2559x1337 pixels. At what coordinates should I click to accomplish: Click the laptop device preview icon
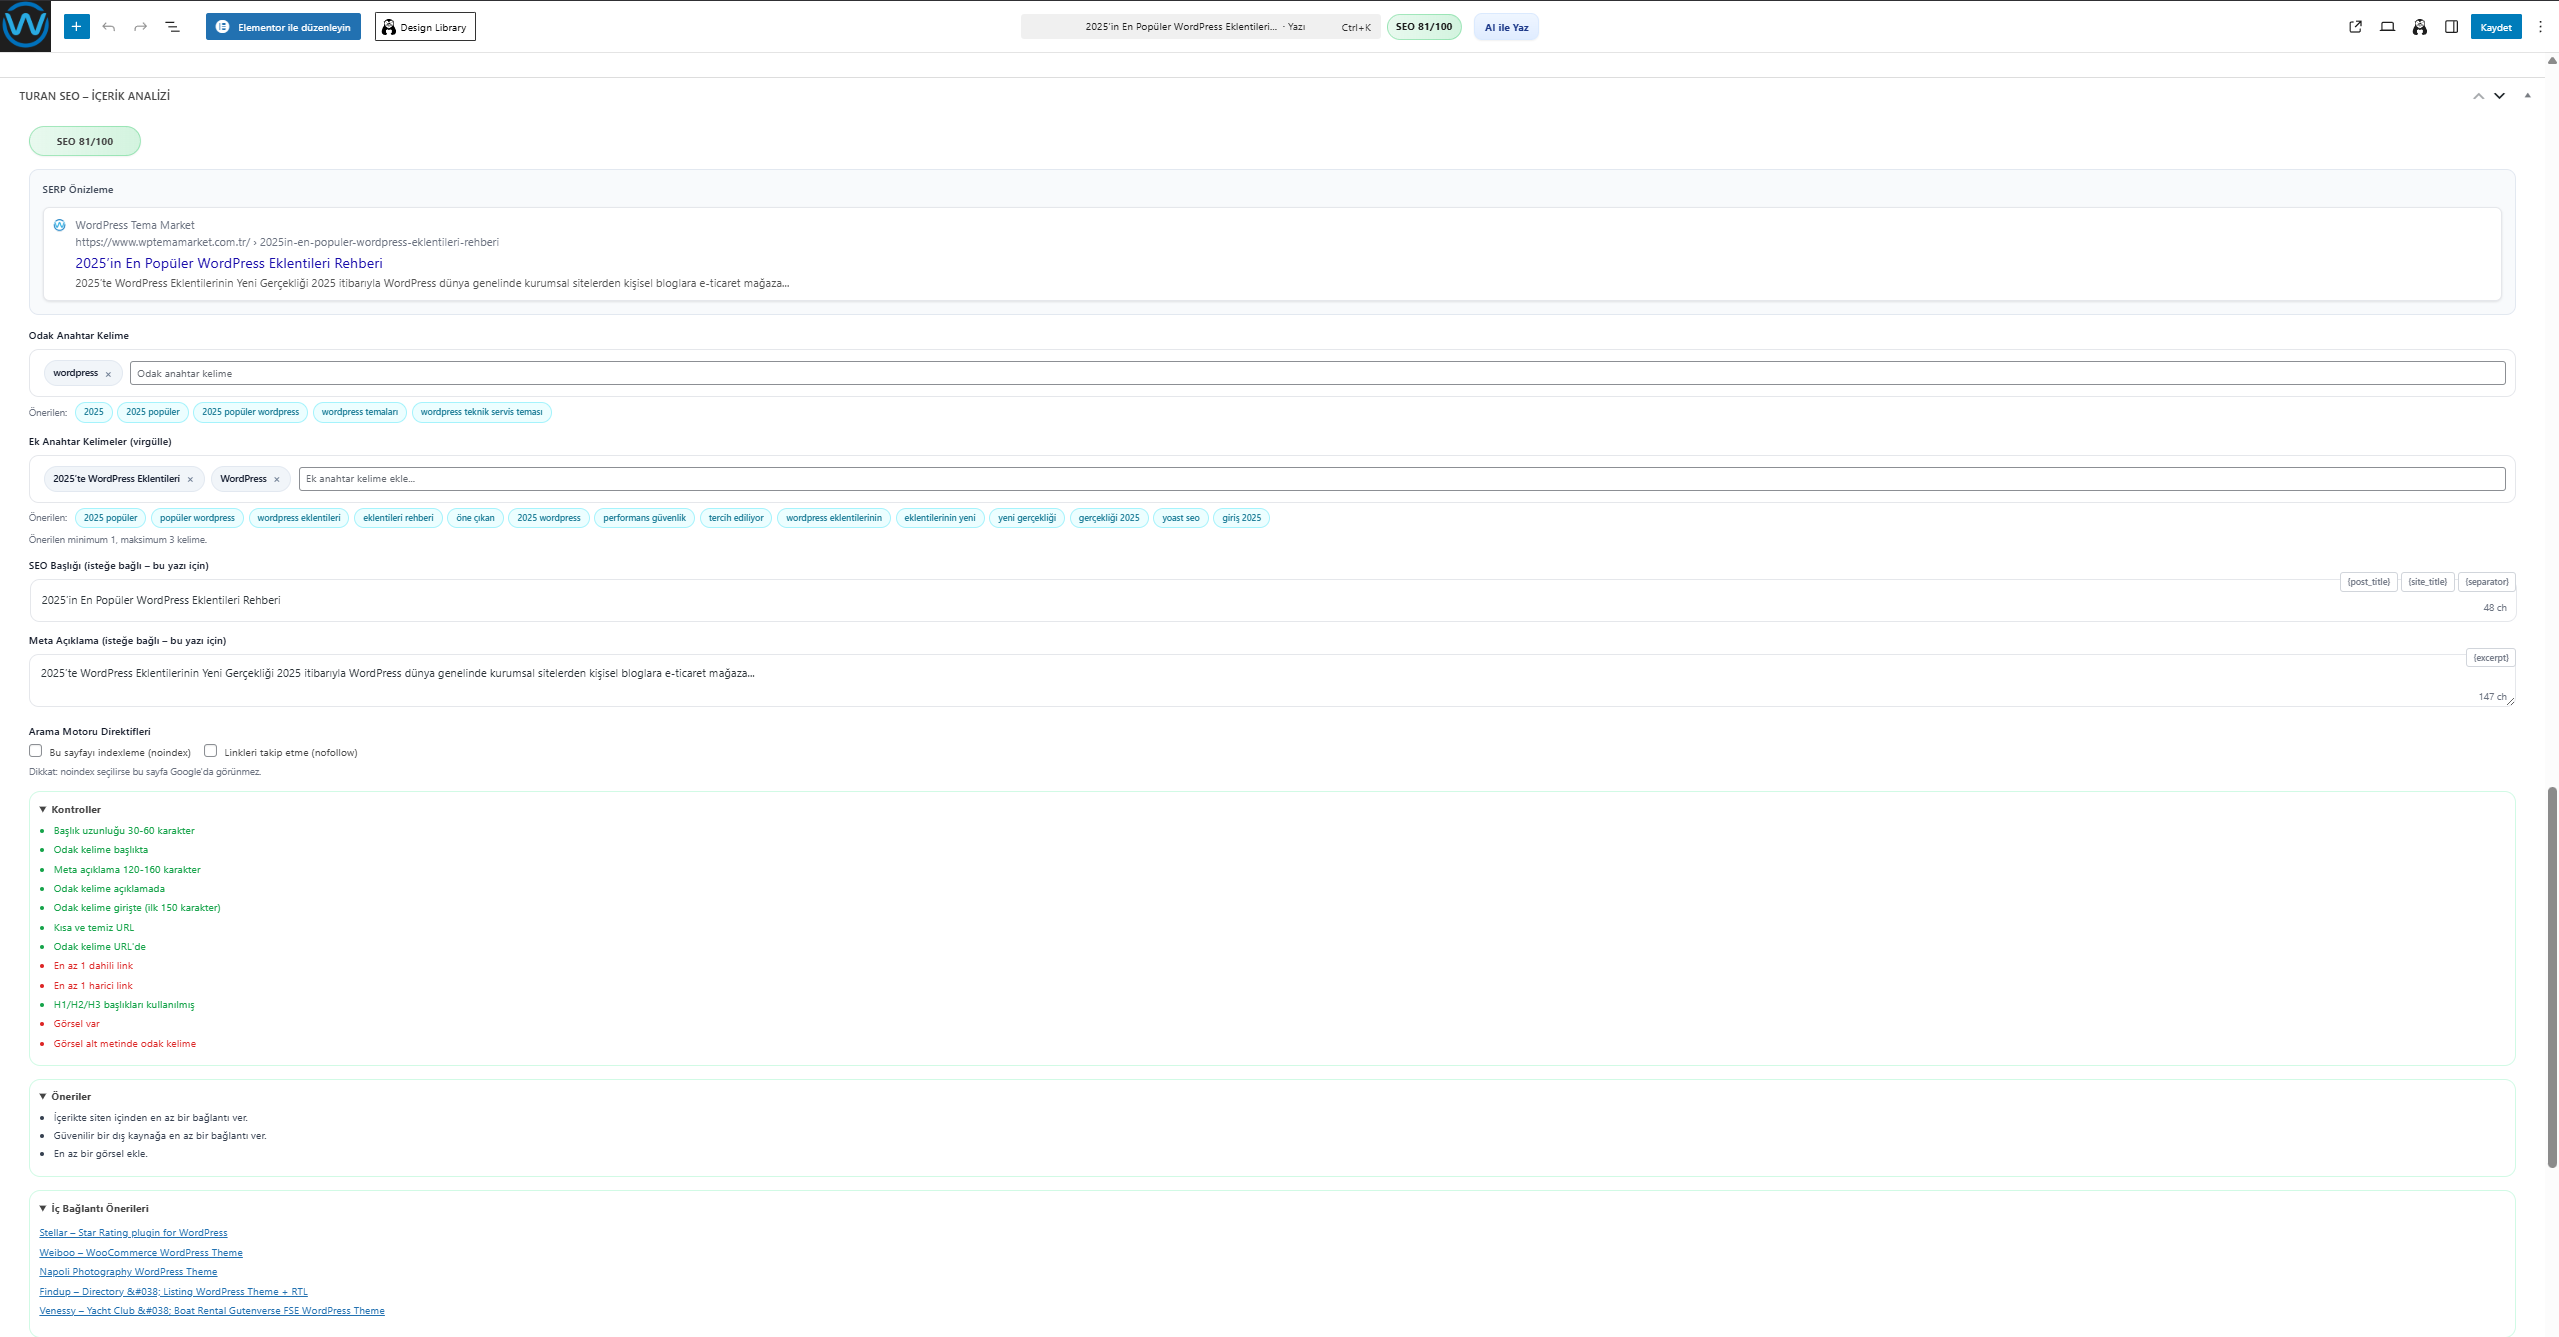tap(2387, 27)
